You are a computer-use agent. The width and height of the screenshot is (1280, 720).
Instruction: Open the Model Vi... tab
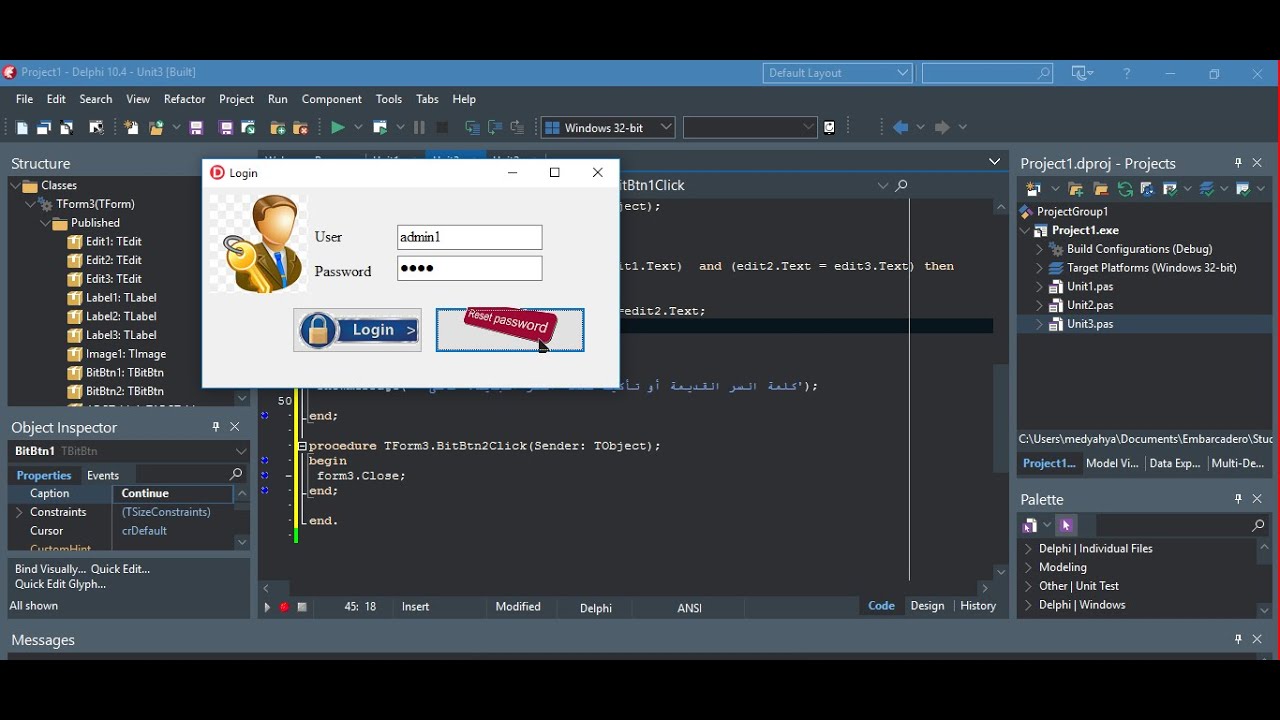[x=1113, y=465]
